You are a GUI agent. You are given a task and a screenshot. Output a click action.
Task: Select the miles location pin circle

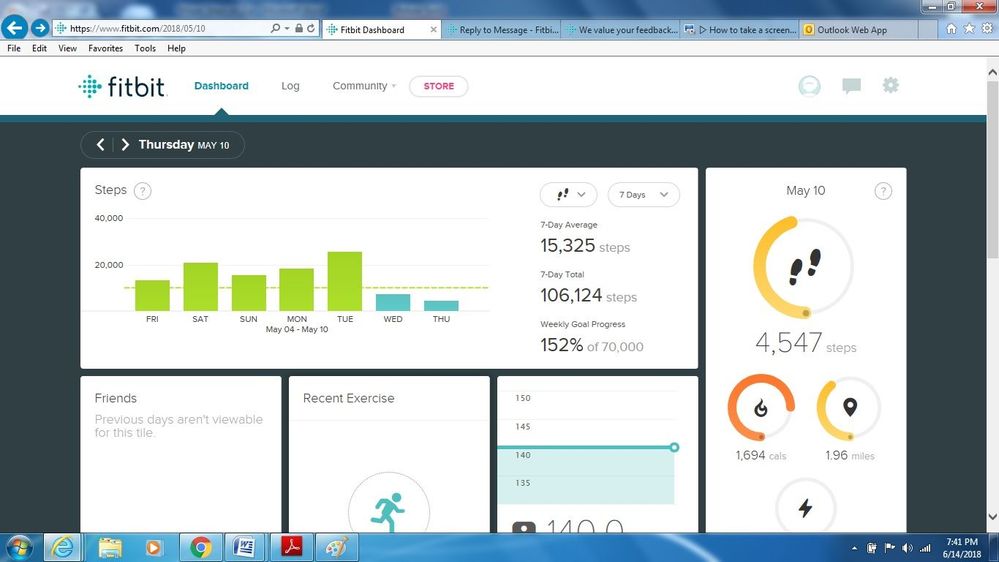[849, 408]
